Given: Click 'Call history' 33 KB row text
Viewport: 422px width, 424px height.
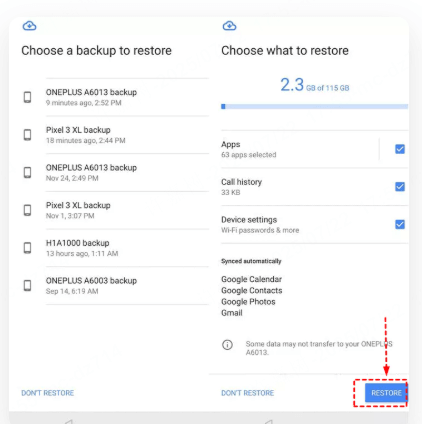Looking at the screenshot, I should pos(241,187).
